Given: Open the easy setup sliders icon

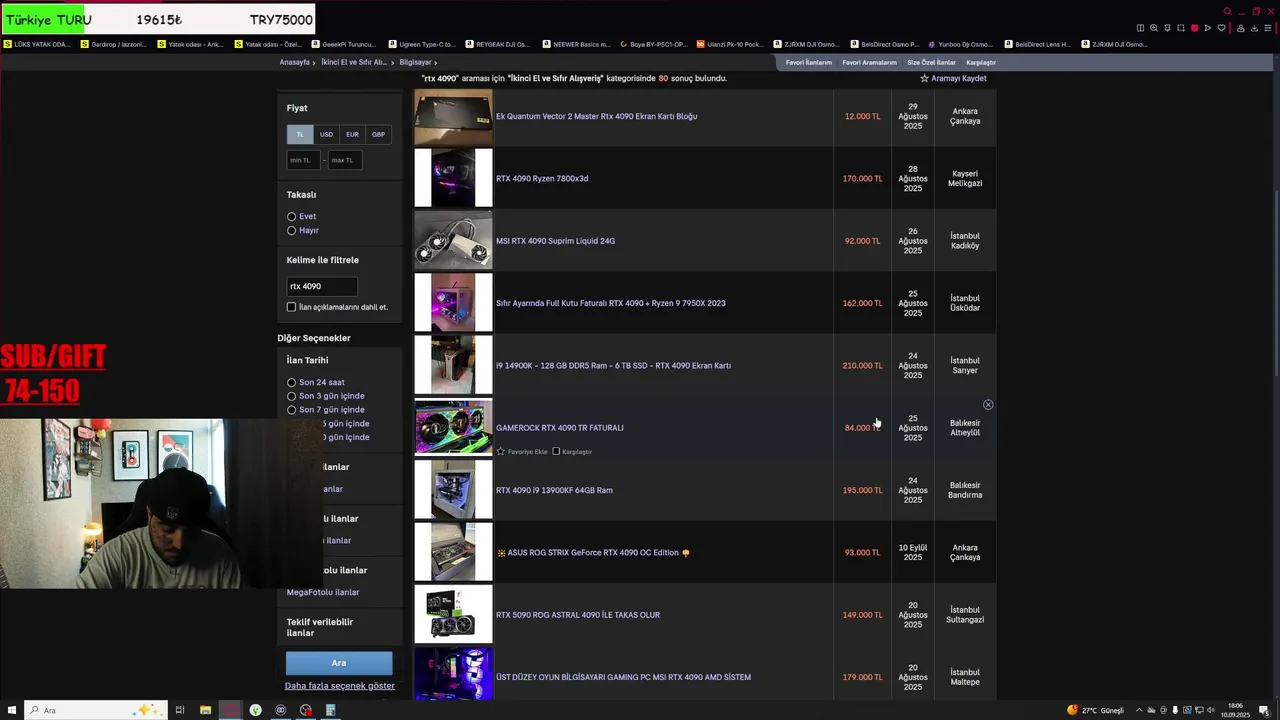Looking at the screenshot, I should point(1266,28).
